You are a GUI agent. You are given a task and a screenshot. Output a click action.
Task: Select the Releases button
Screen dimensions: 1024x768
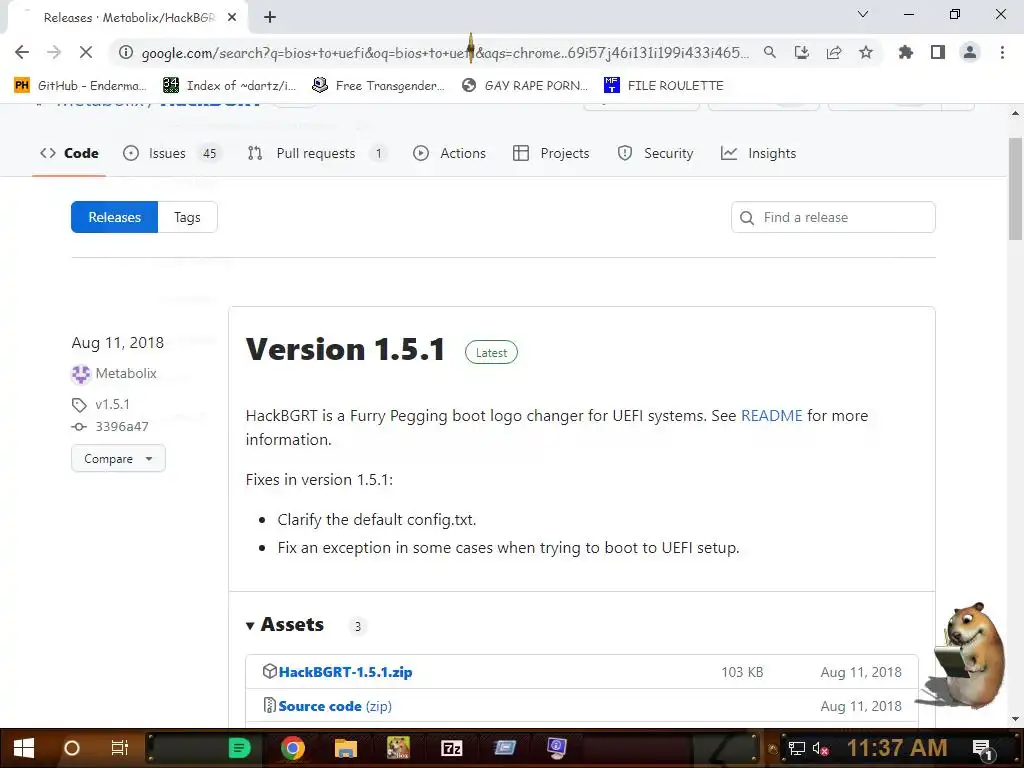(114, 217)
